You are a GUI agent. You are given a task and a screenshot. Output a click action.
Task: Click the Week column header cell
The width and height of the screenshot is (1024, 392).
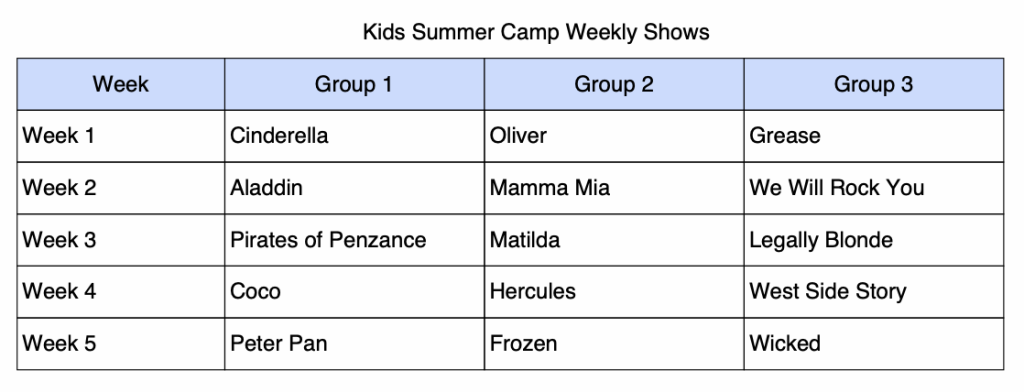coord(121,84)
